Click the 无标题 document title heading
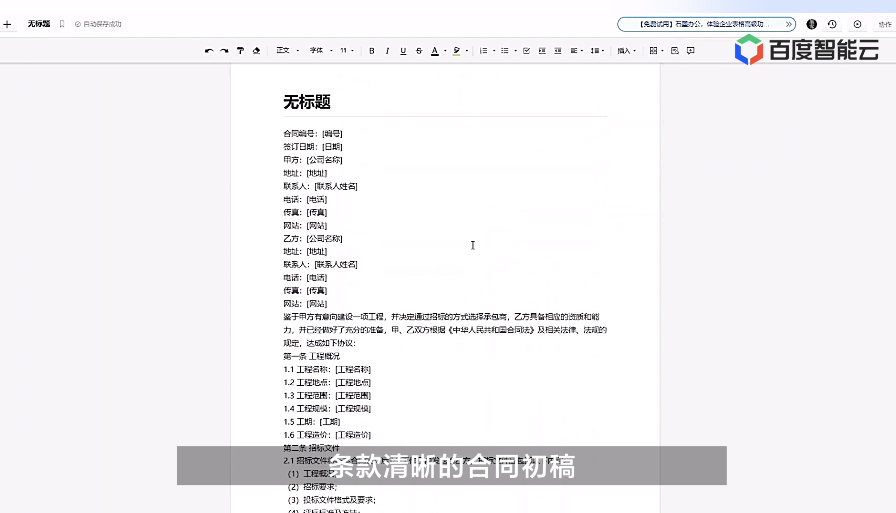This screenshot has height=513, width=896. click(x=307, y=102)
